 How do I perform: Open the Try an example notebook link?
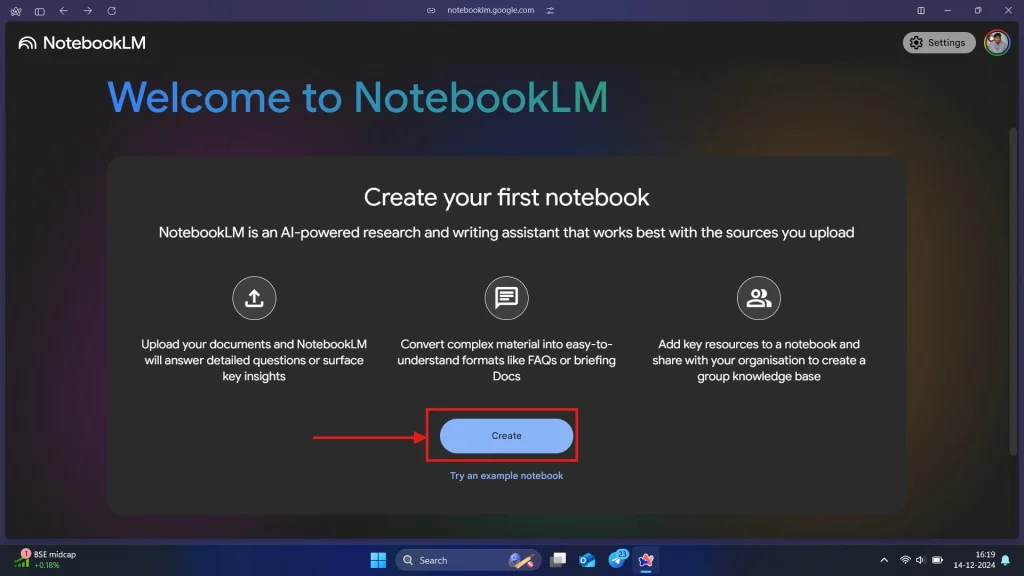click(506, 475)
